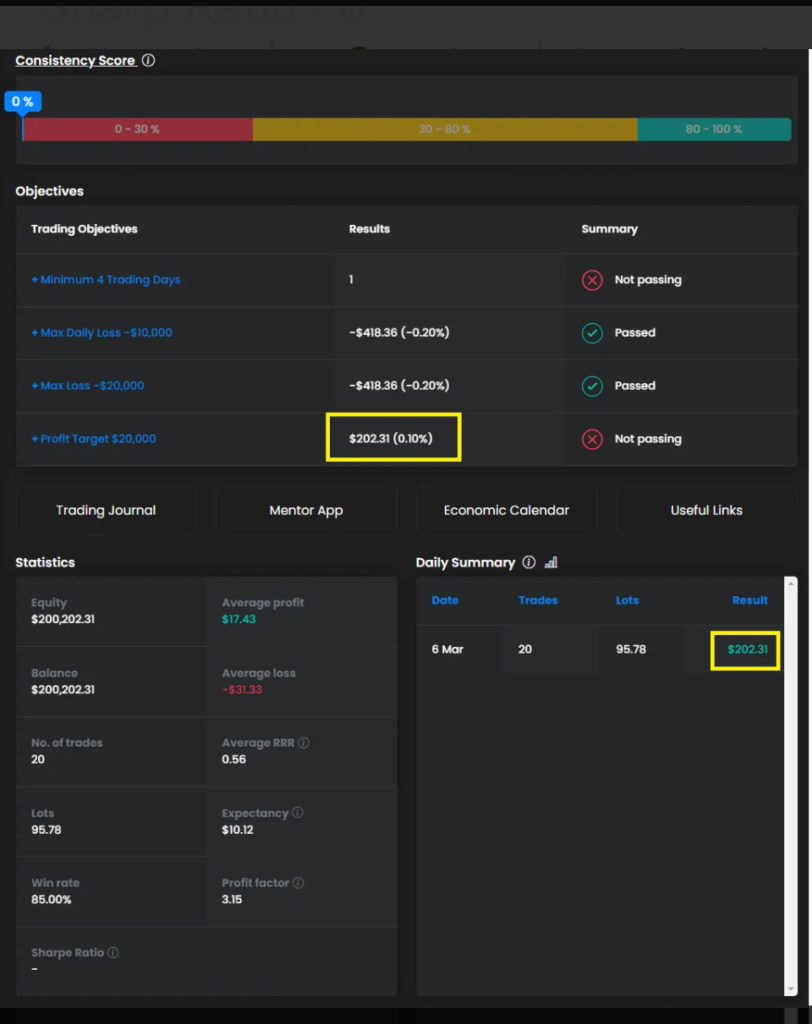Click the 0% consistency score marker
Screen dimensions: 812x1024
click(22, 102)
